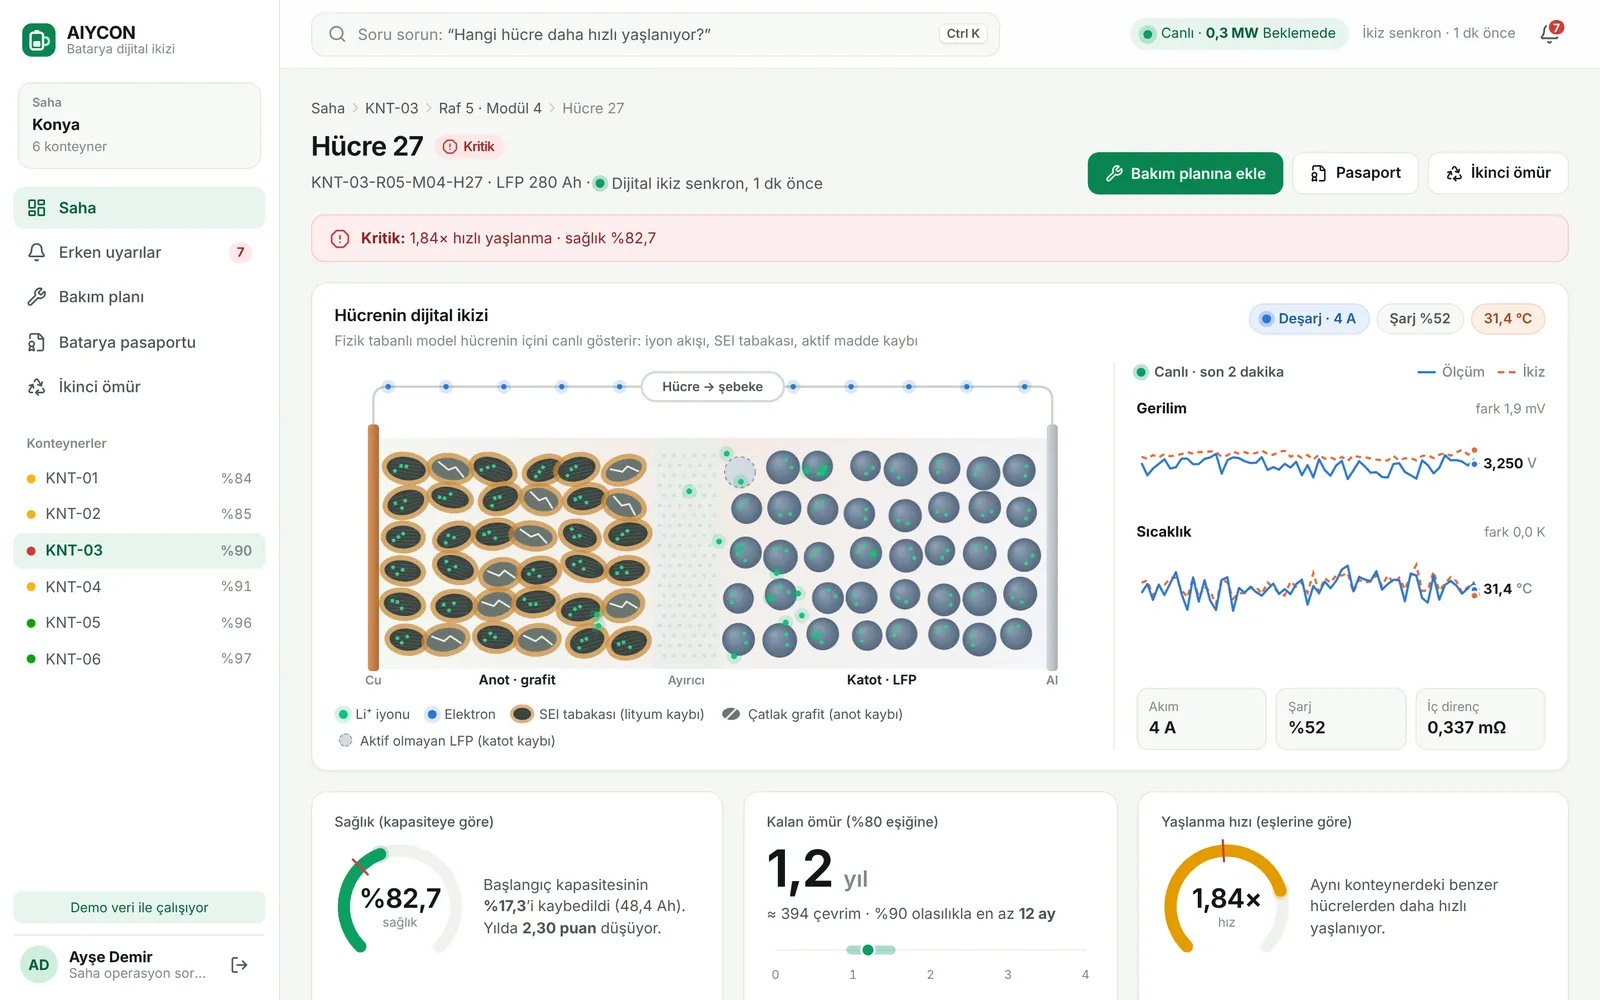The image size is (1600, 1000).
Task: Click the Saha breadcrumb link
Action: click(328, 108)
